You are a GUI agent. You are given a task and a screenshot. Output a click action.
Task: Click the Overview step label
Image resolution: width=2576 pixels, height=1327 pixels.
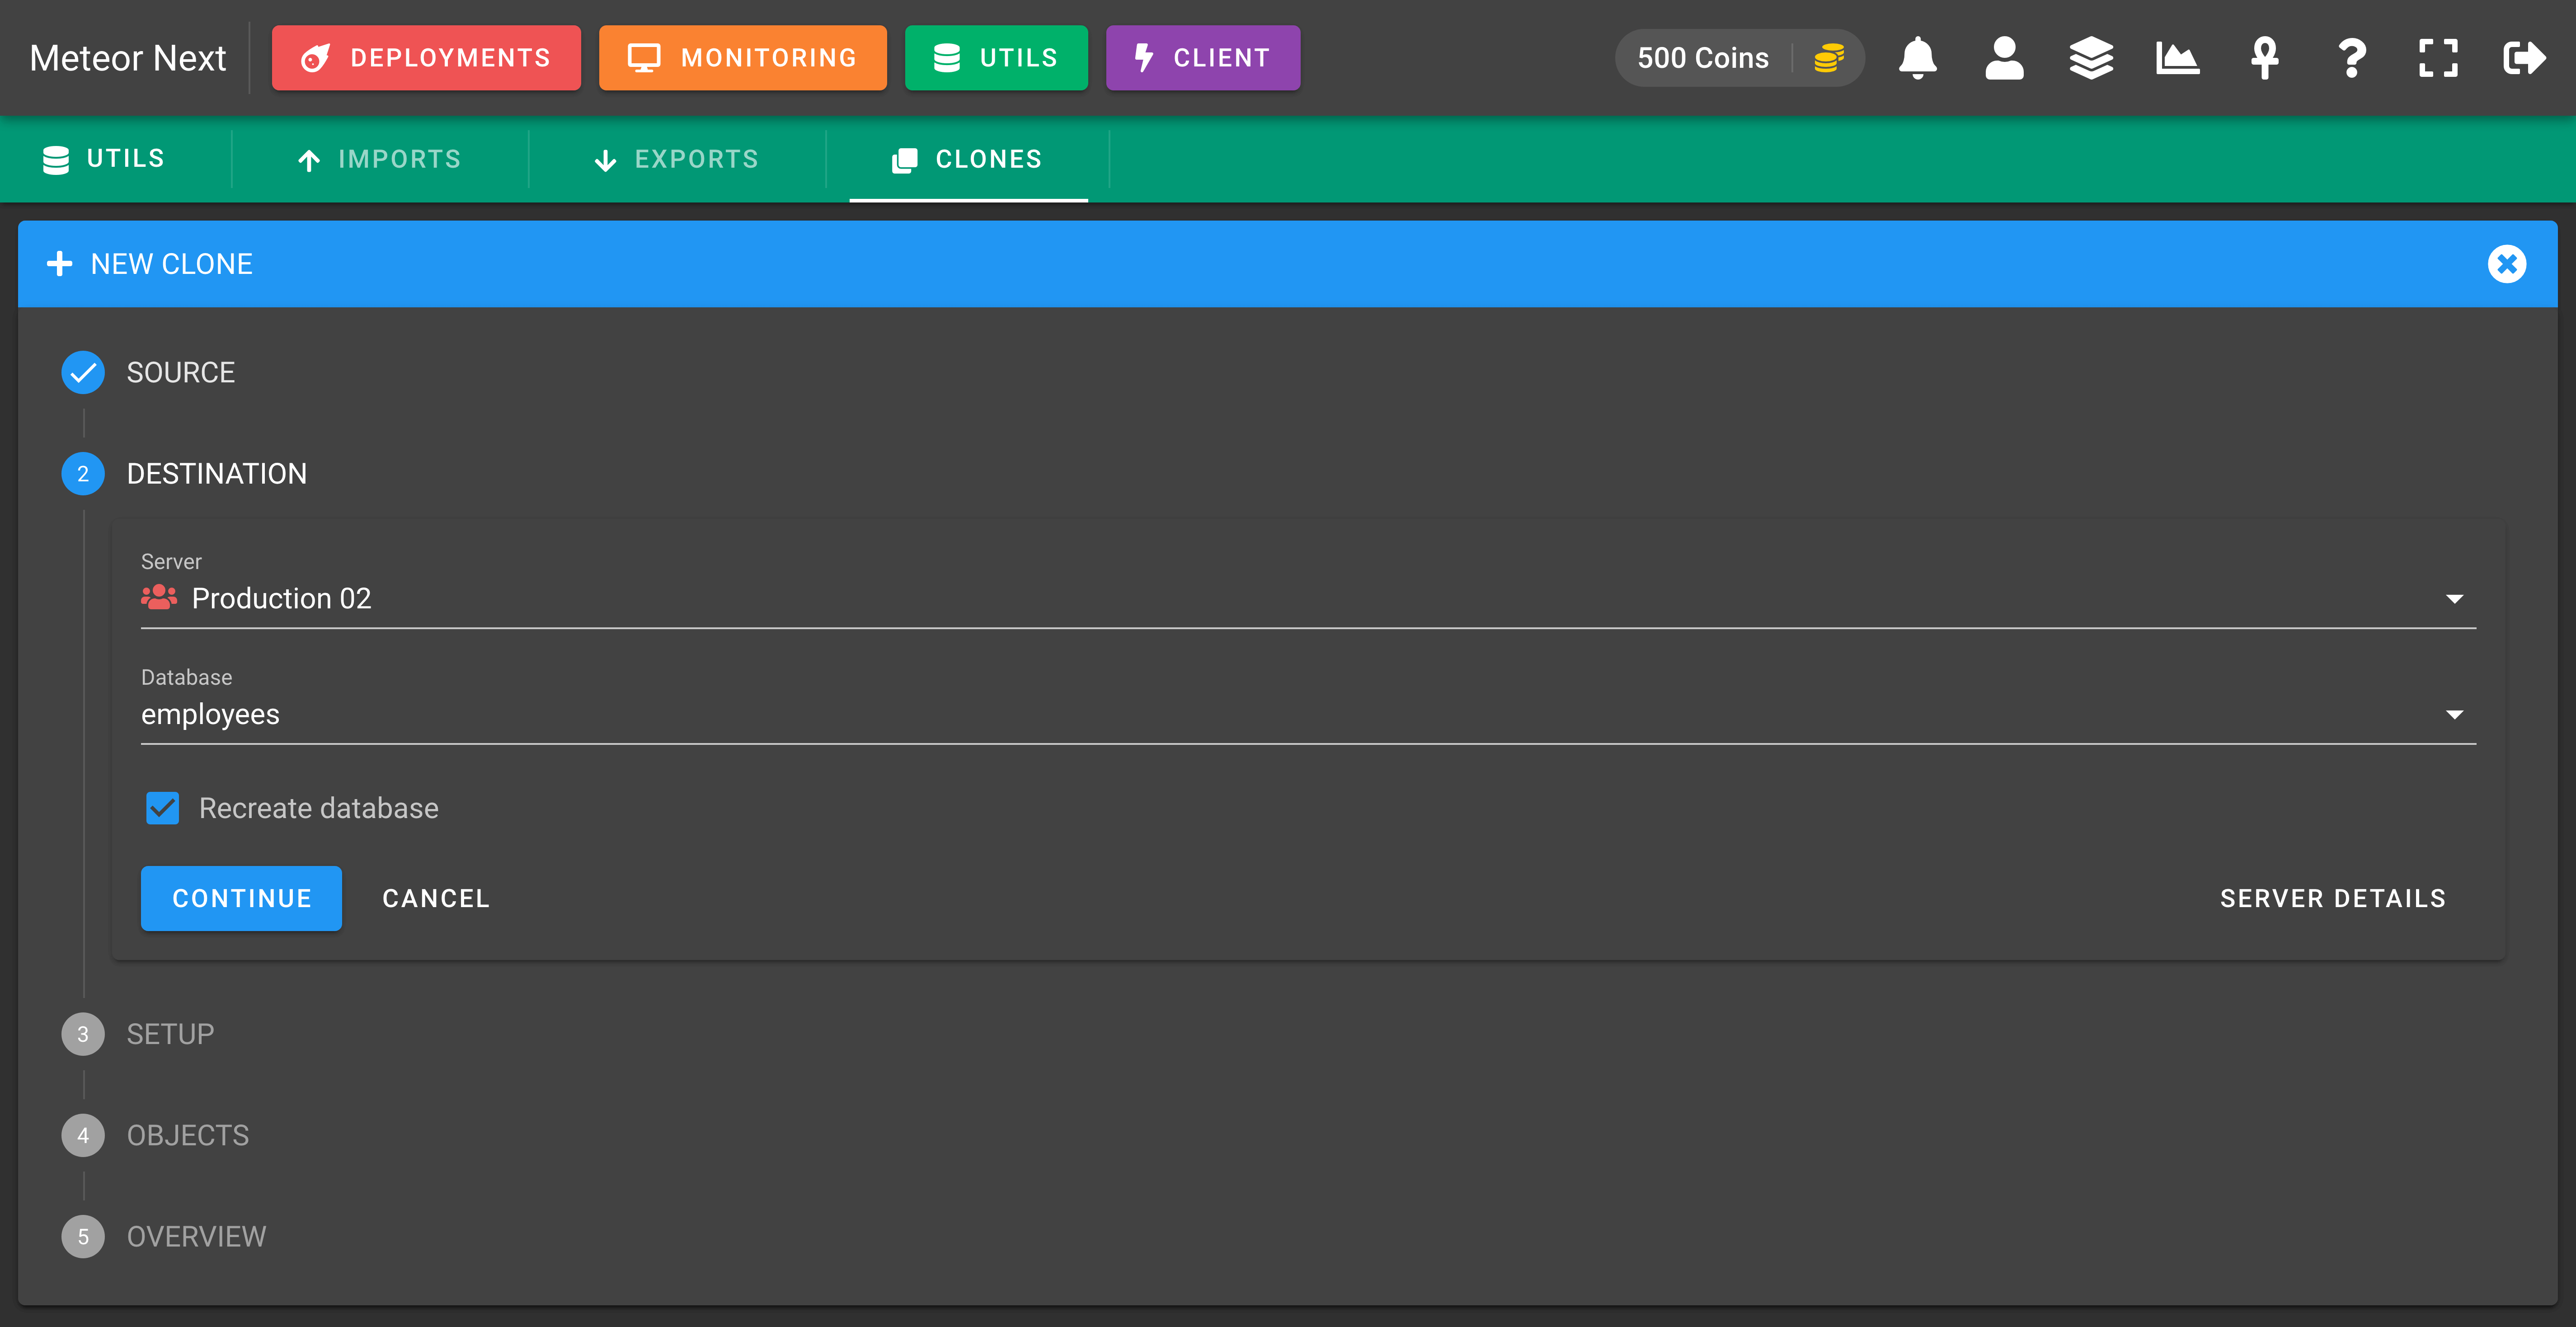pos(196,1237)
